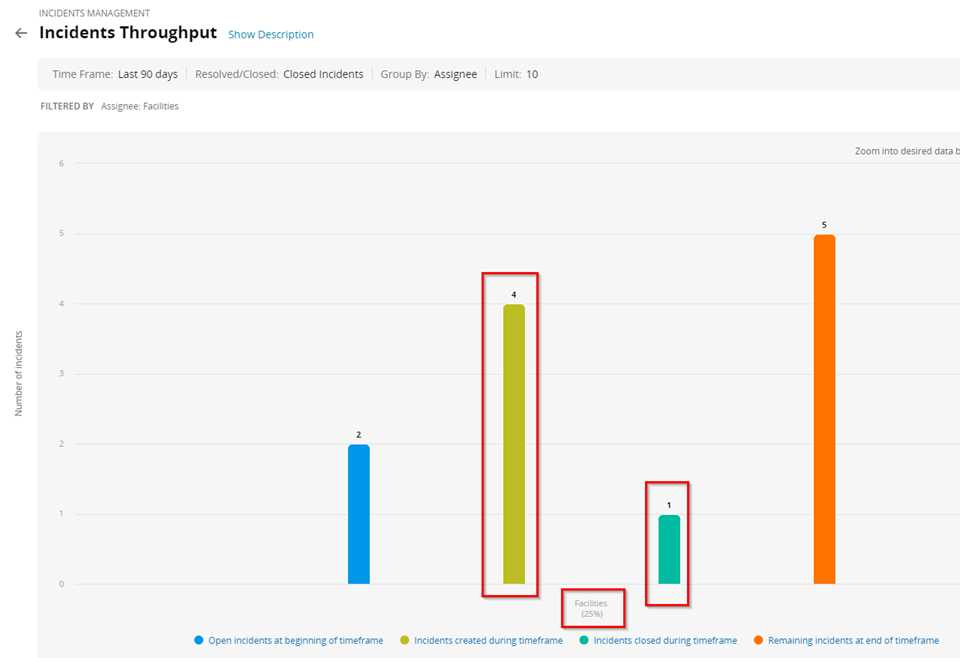Click the blue legend dot icon
Image resolution: width=960 pixels, height=658 pixels.
click(199, 640)
